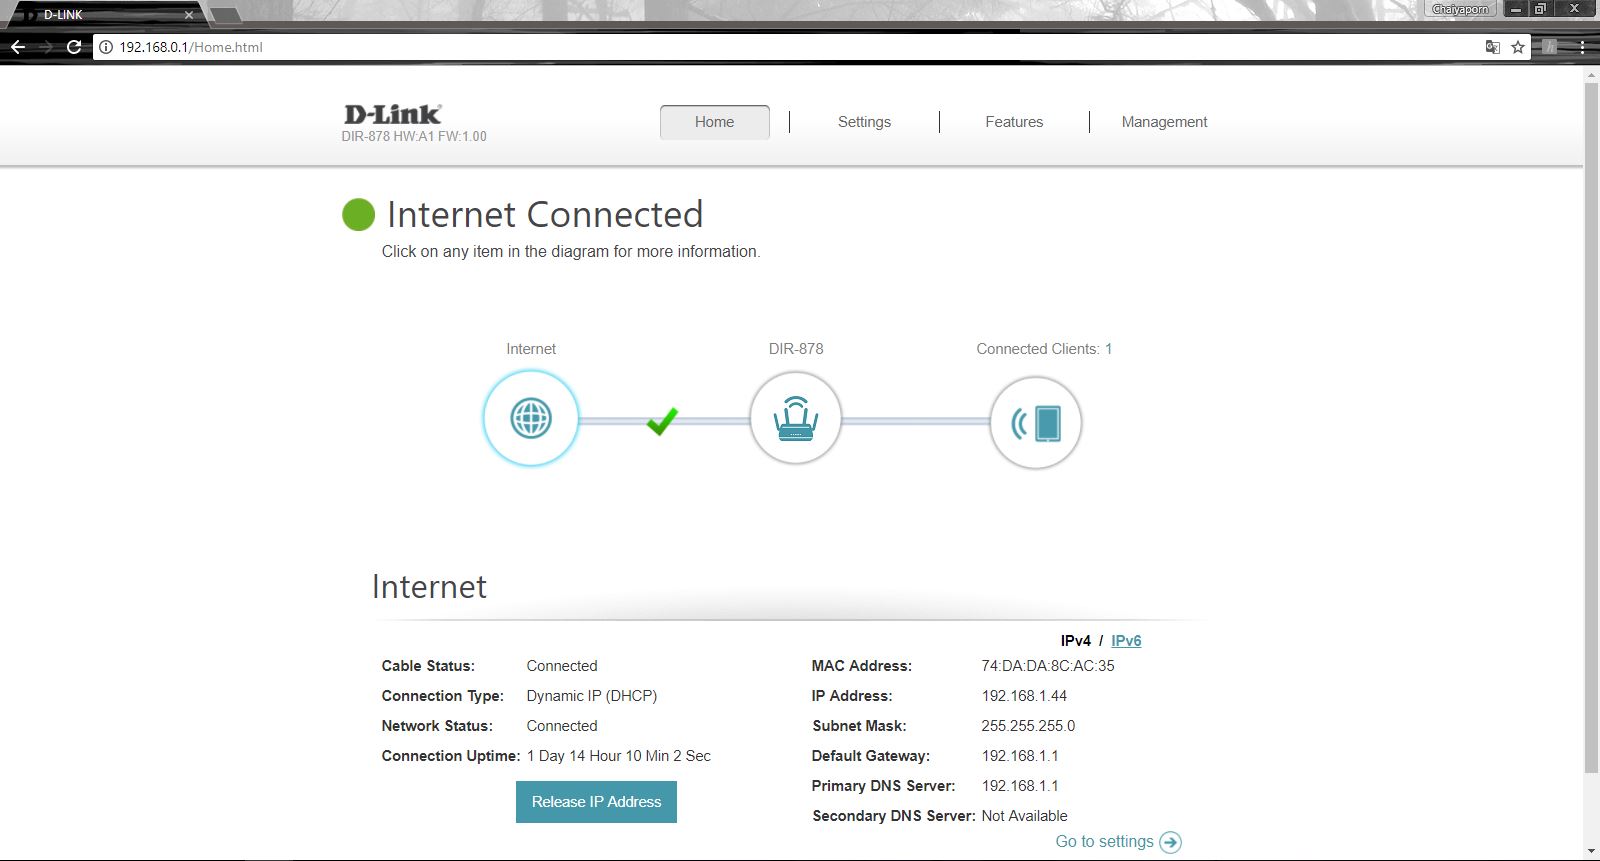Click firmware text DIR-878 HW:A1 FW:1.00
The image size is (1600, 861).
coord(414,137)
